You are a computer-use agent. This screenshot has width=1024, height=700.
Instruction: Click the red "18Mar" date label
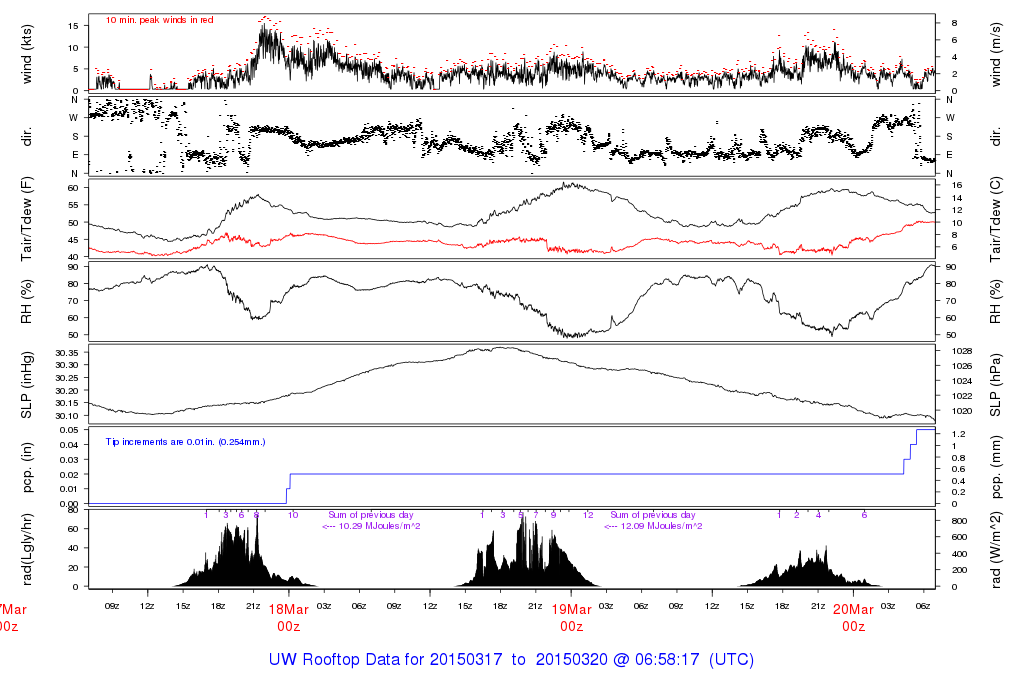[289, 609]
